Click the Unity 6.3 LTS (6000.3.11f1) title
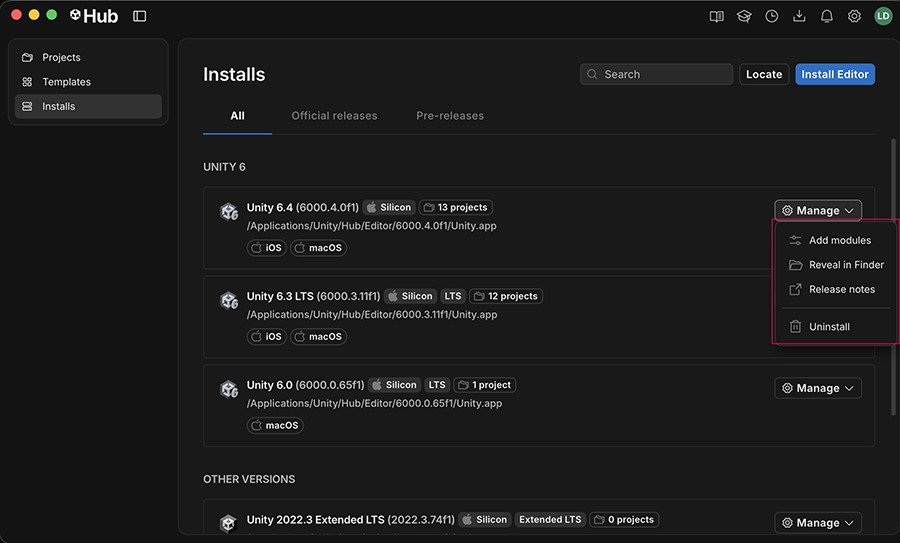 coord(313,296)
